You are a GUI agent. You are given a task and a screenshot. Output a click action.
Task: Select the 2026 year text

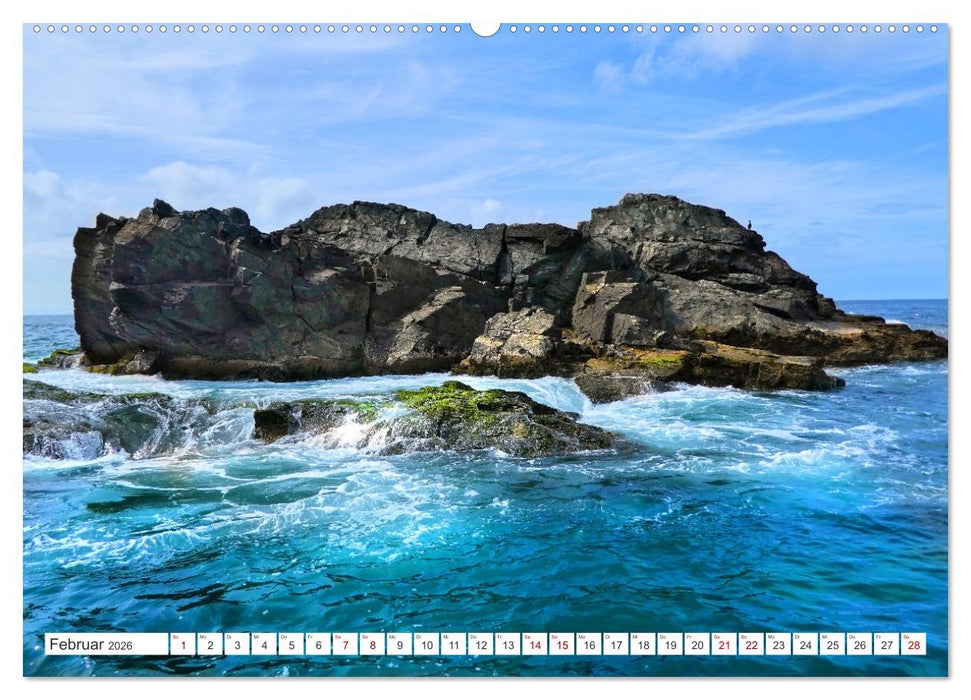(x=120, y=646)
